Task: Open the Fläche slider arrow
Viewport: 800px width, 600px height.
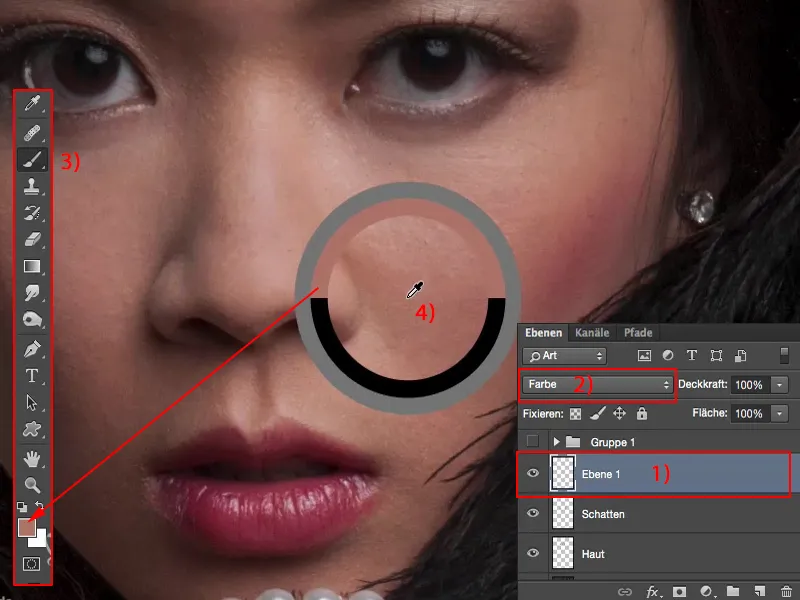Action: (x=780, y=413)
